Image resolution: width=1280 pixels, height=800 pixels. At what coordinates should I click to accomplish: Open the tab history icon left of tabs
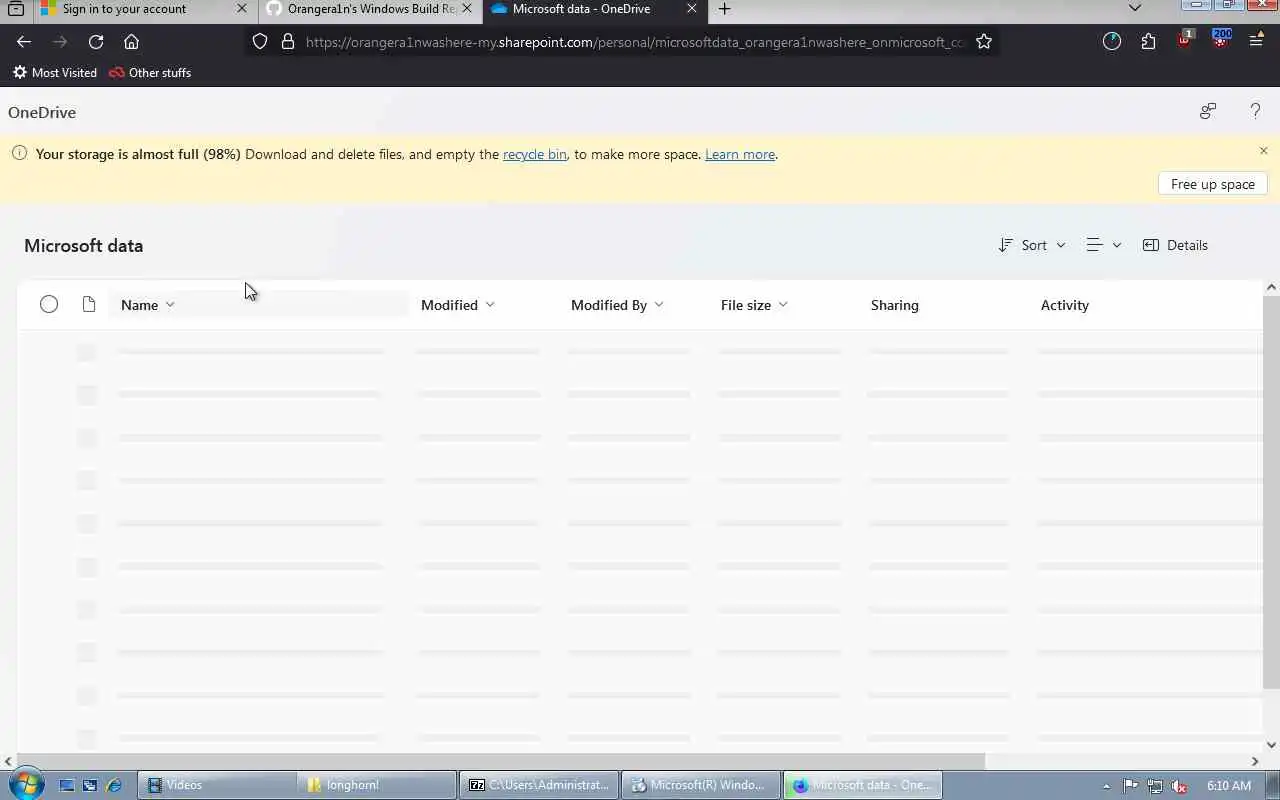[16, 9]
